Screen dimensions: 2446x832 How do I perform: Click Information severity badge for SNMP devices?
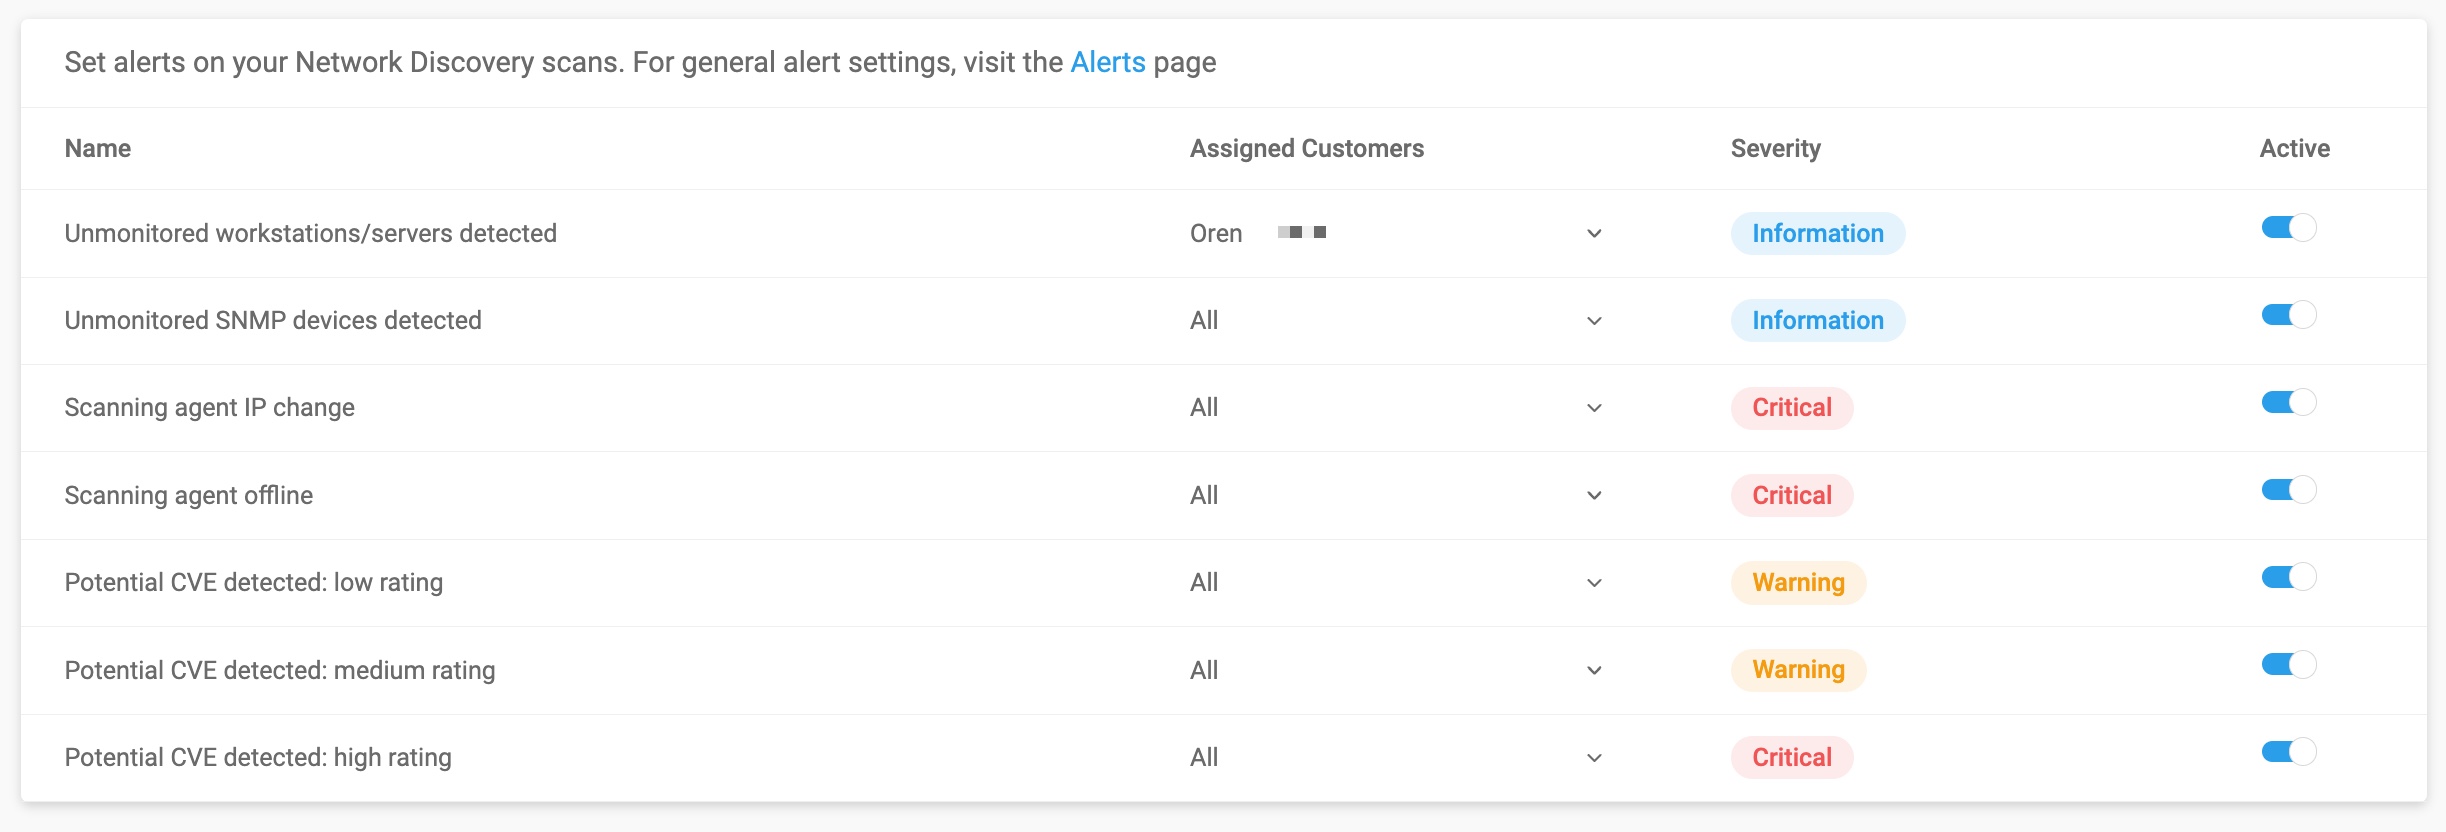[x=1818, y=320]
